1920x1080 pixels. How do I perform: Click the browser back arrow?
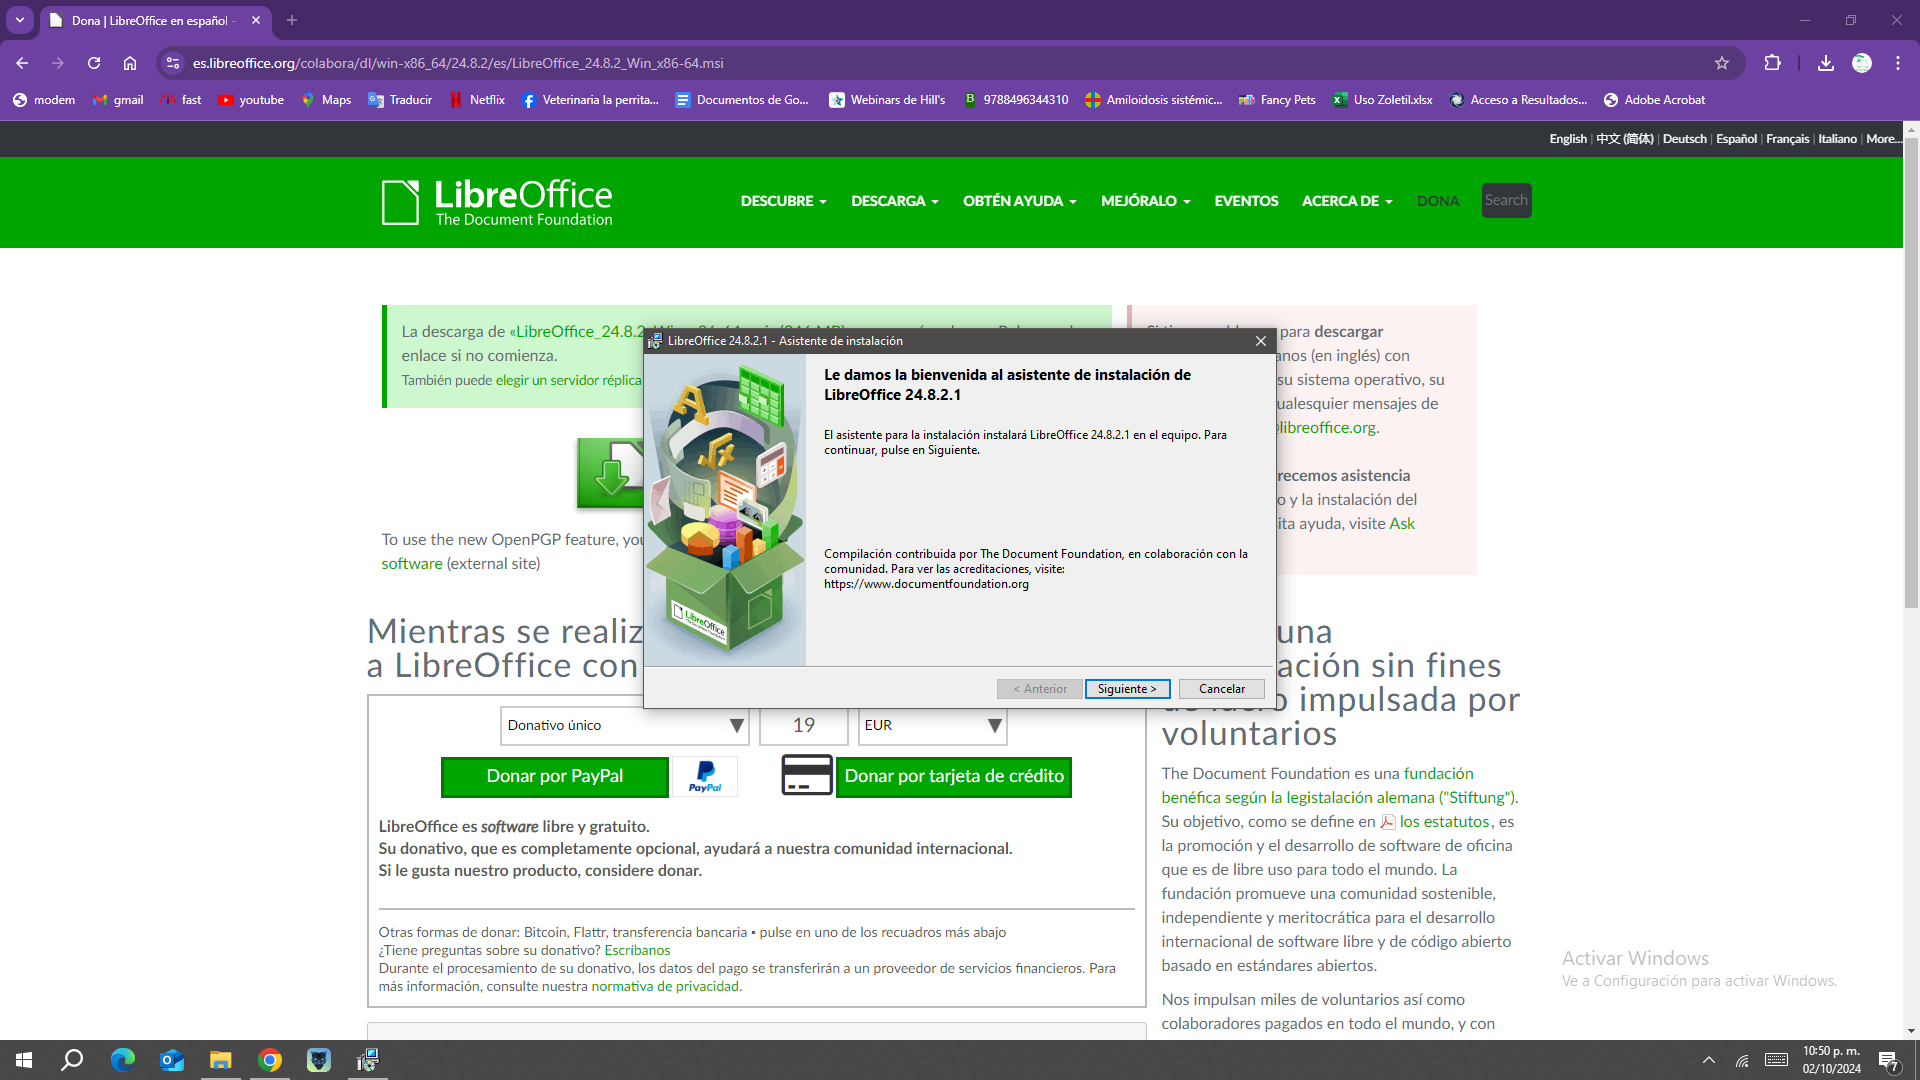pyautogui.click(x=22, y=63)
